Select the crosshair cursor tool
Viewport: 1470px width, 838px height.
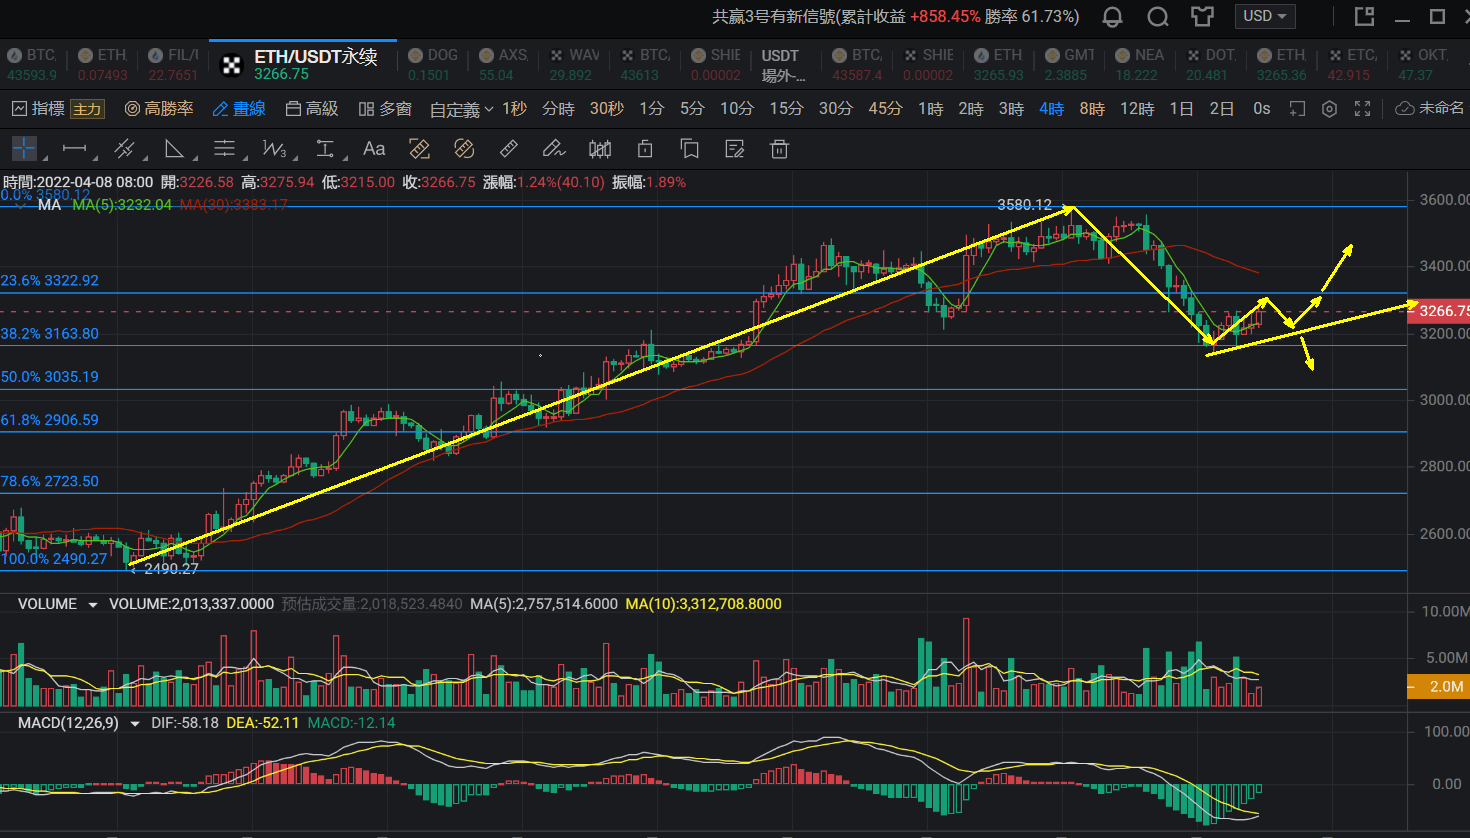click(x=24, y=149)
